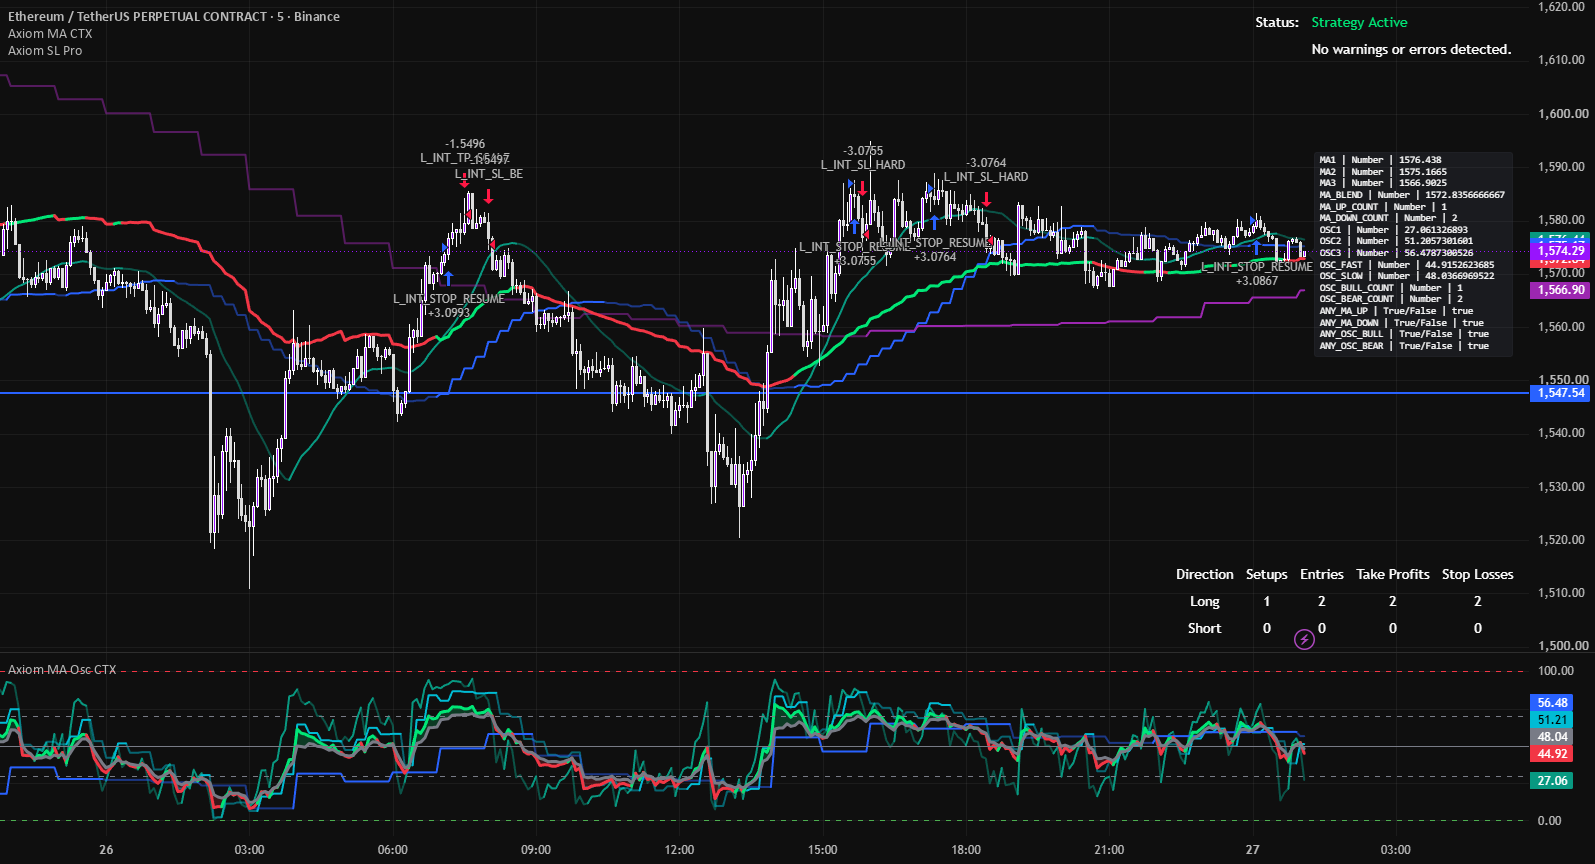Click the gray 48.04 oscillator value label
The image size is (1595, 864).
point(1552,737)
